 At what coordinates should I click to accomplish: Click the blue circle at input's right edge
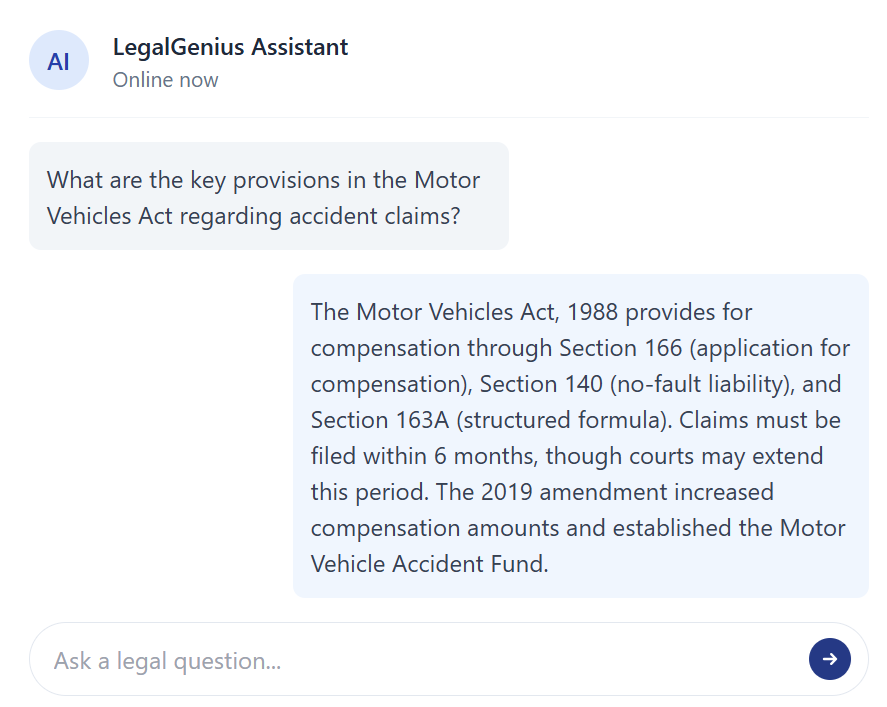tap(830, 659)
